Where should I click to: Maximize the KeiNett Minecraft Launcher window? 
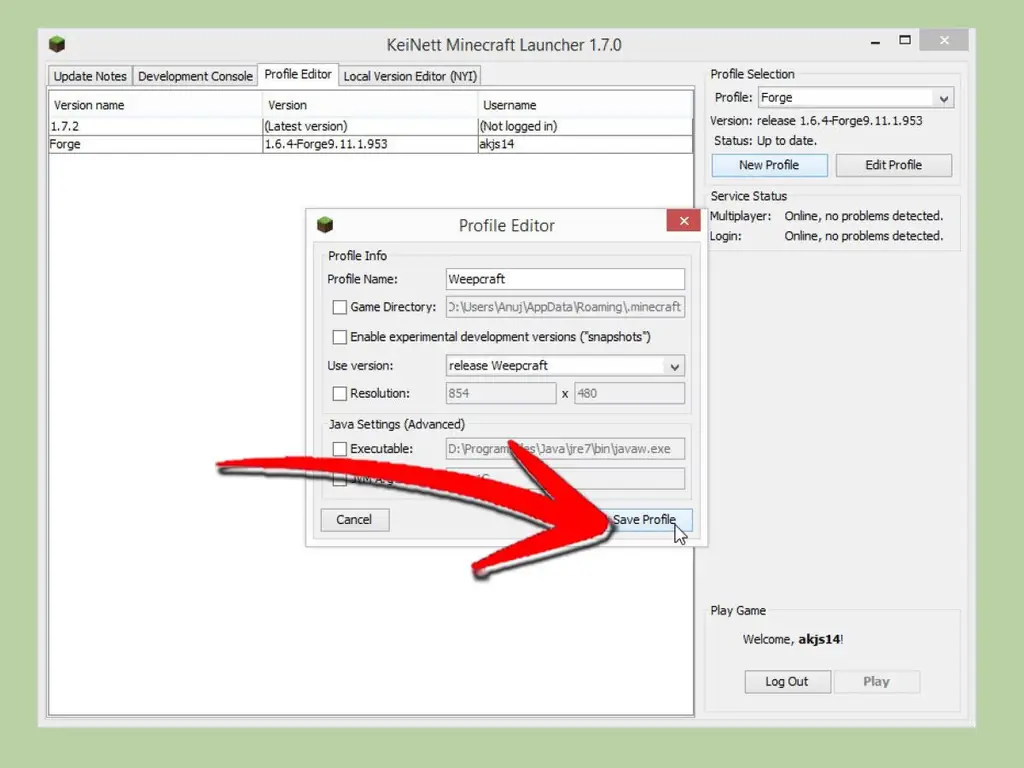(x=904, y=40)
